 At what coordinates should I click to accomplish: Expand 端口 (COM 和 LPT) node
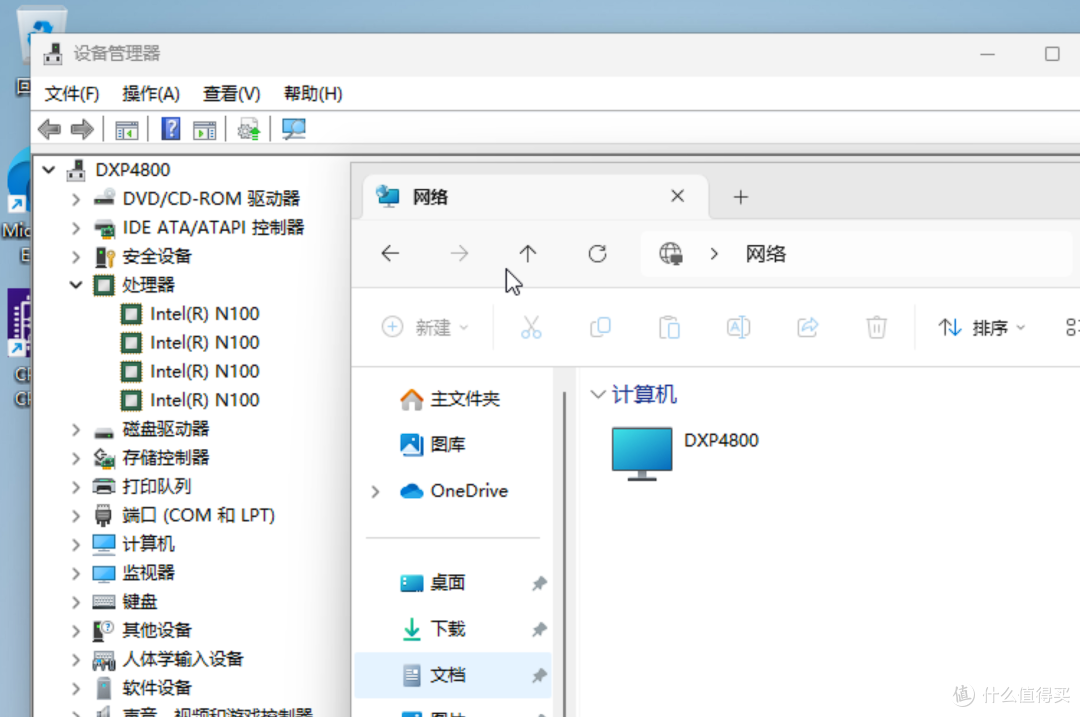click(x=76, y=515)
